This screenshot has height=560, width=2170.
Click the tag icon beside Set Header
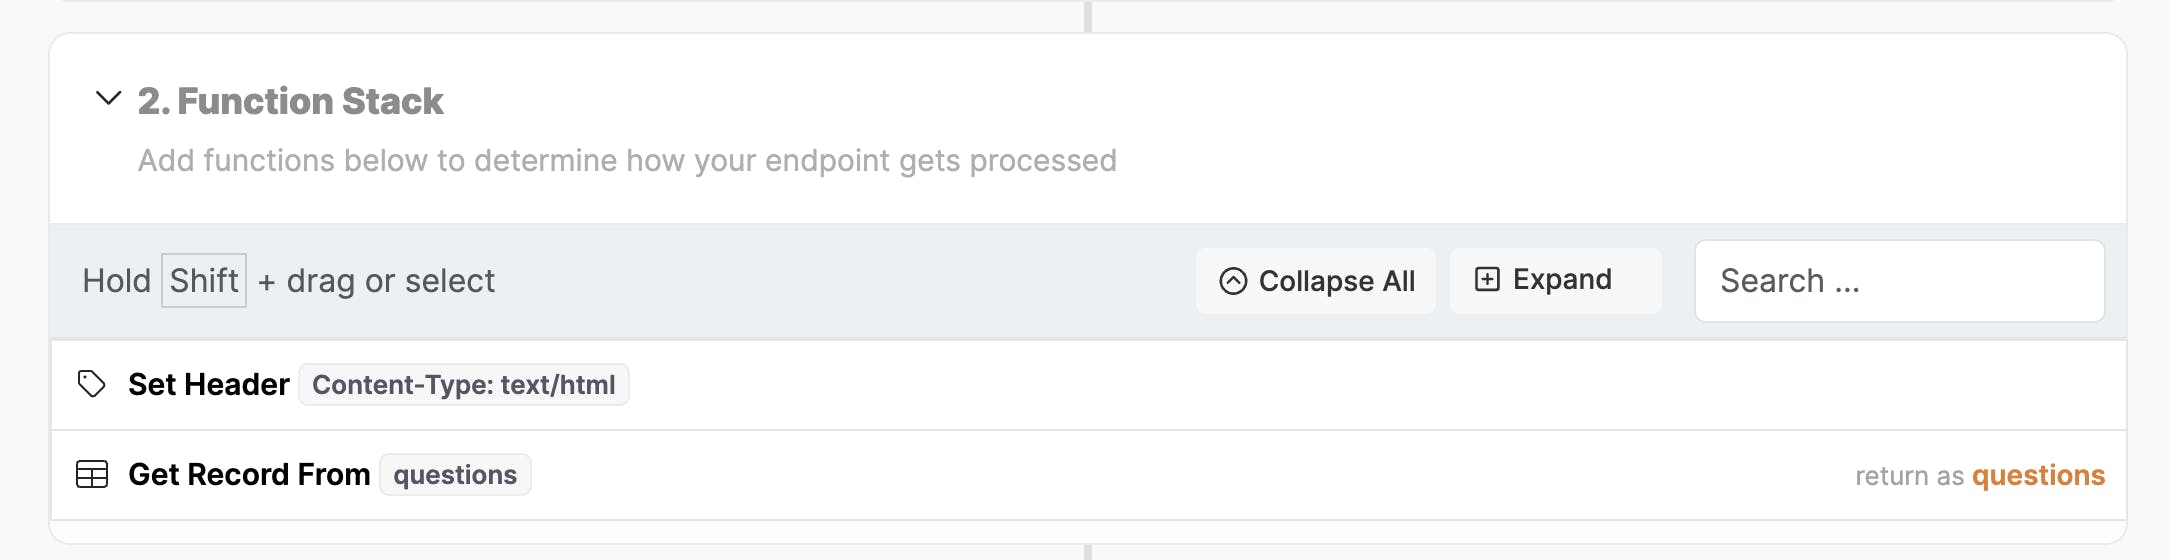click(92, 384)
